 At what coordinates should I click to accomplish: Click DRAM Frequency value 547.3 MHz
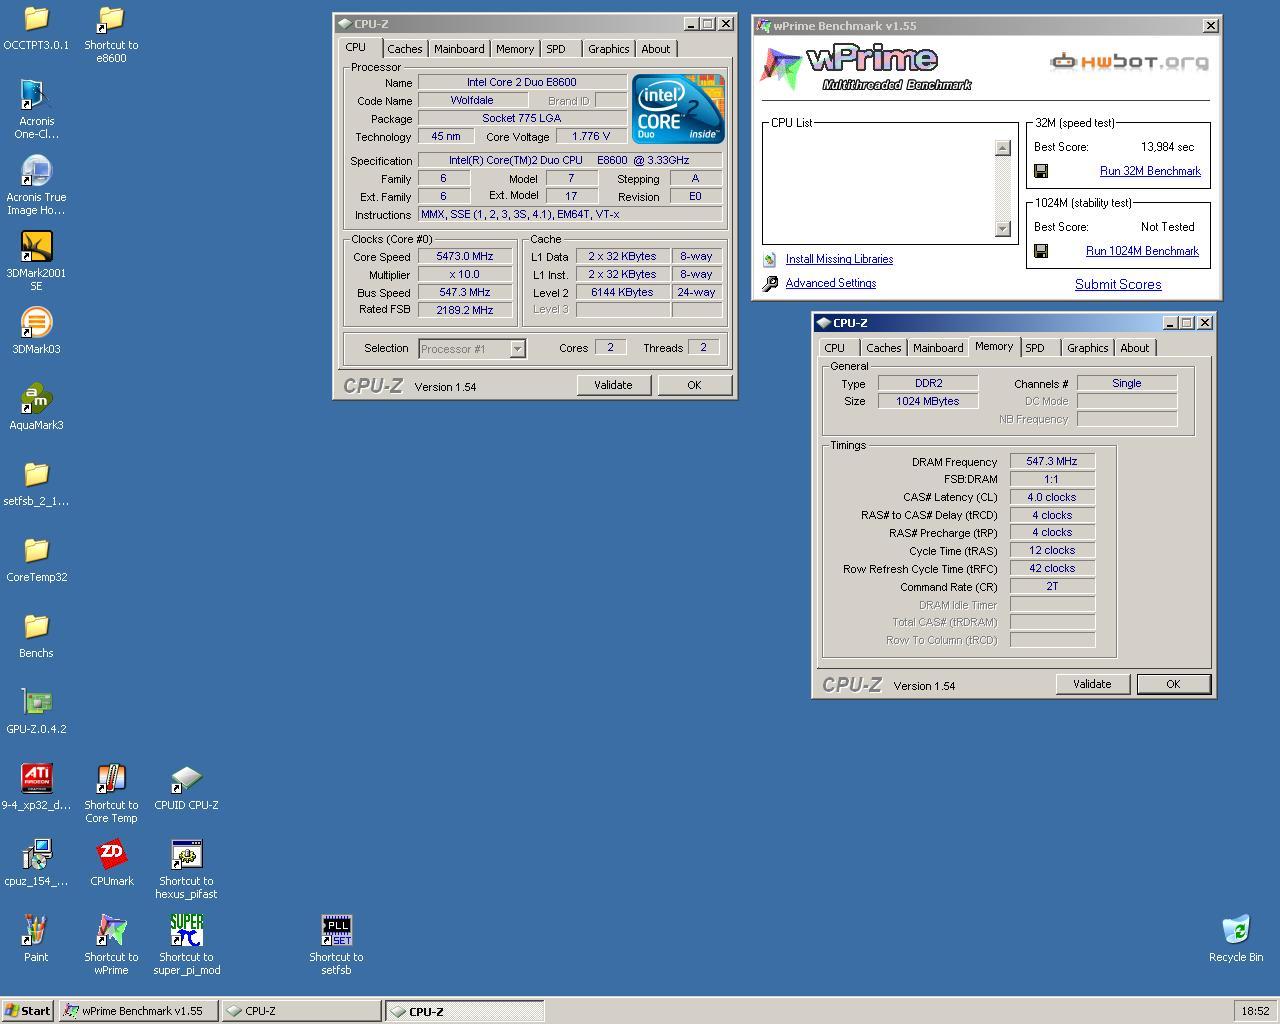coord(1052,461)
